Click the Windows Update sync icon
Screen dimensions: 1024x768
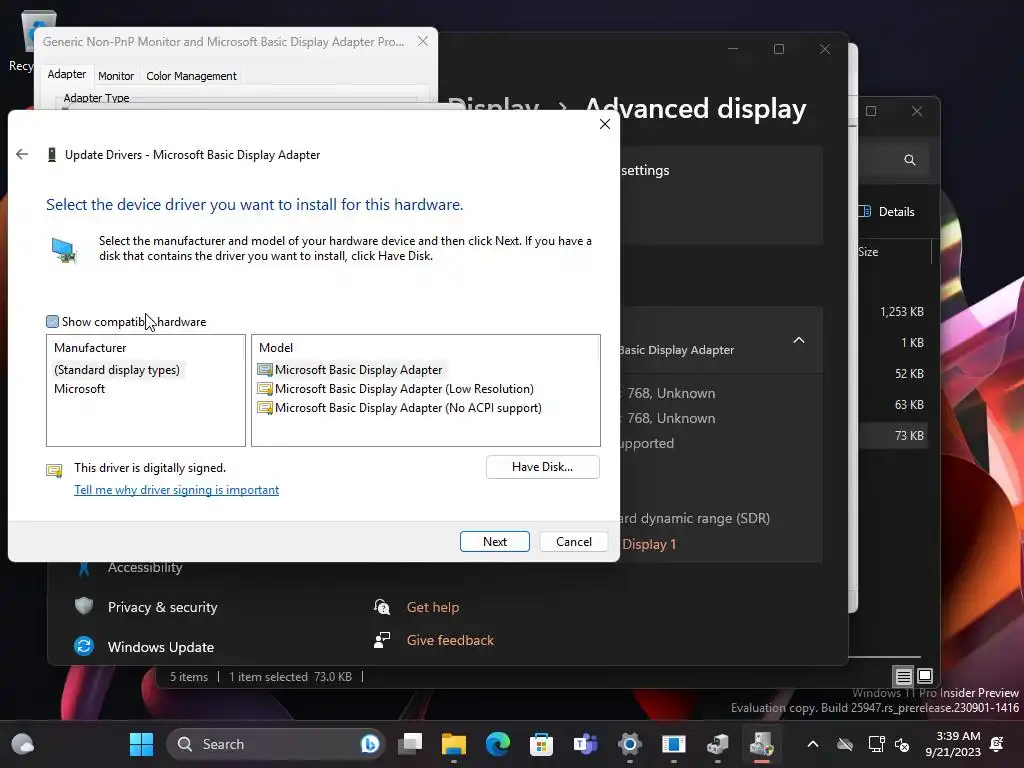coord(84,646)
